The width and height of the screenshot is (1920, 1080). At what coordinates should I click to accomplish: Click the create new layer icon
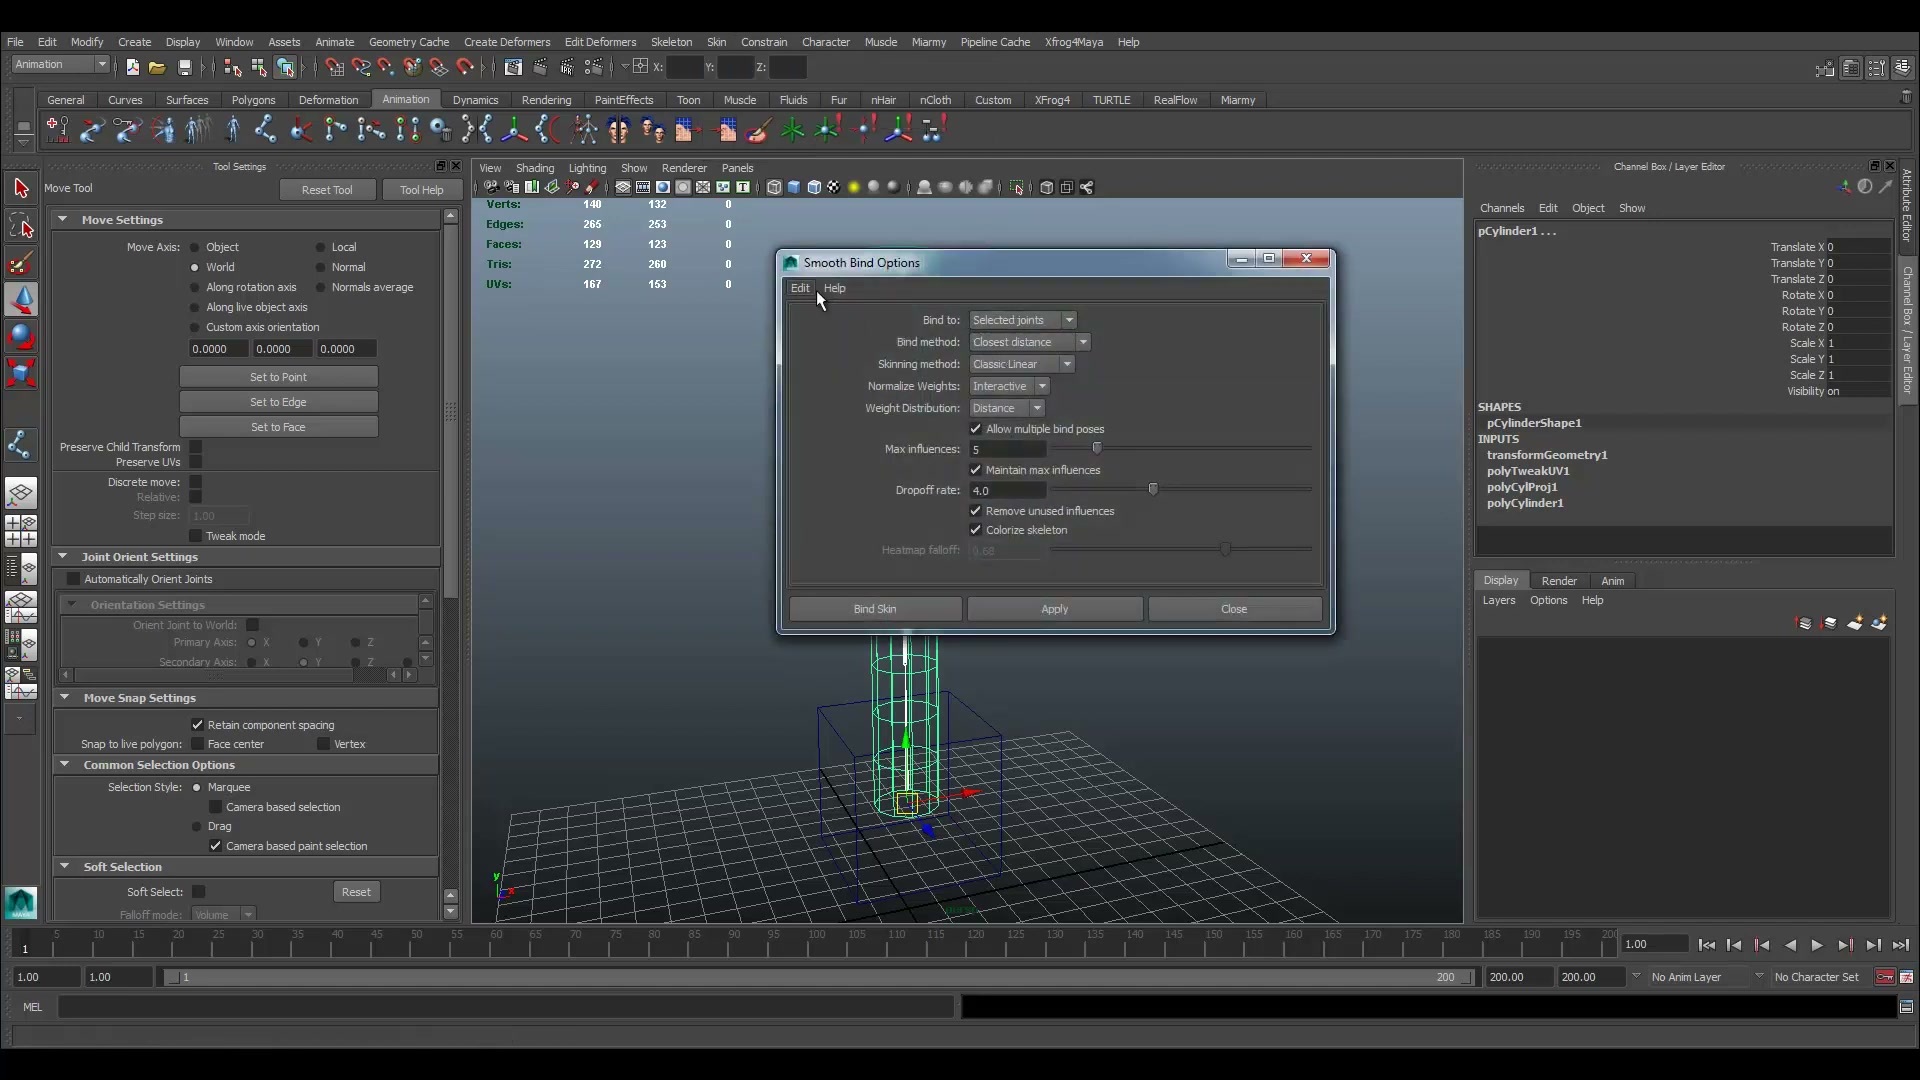click(1855, 623)
